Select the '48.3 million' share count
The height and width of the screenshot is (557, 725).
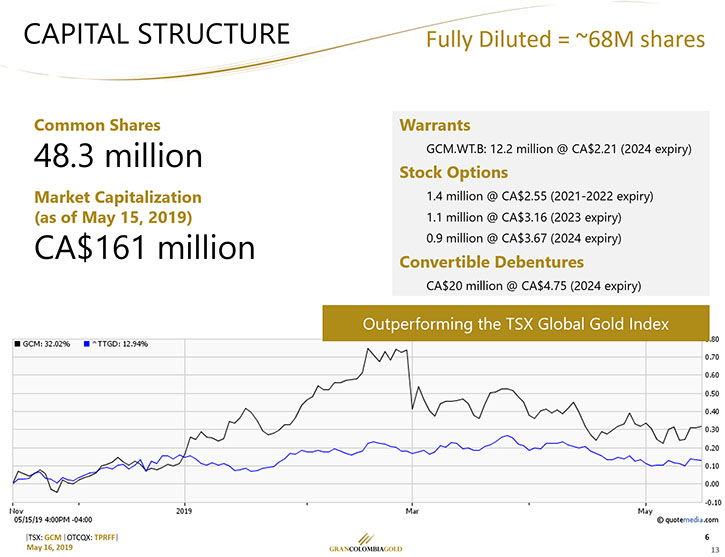coord(118,156)
